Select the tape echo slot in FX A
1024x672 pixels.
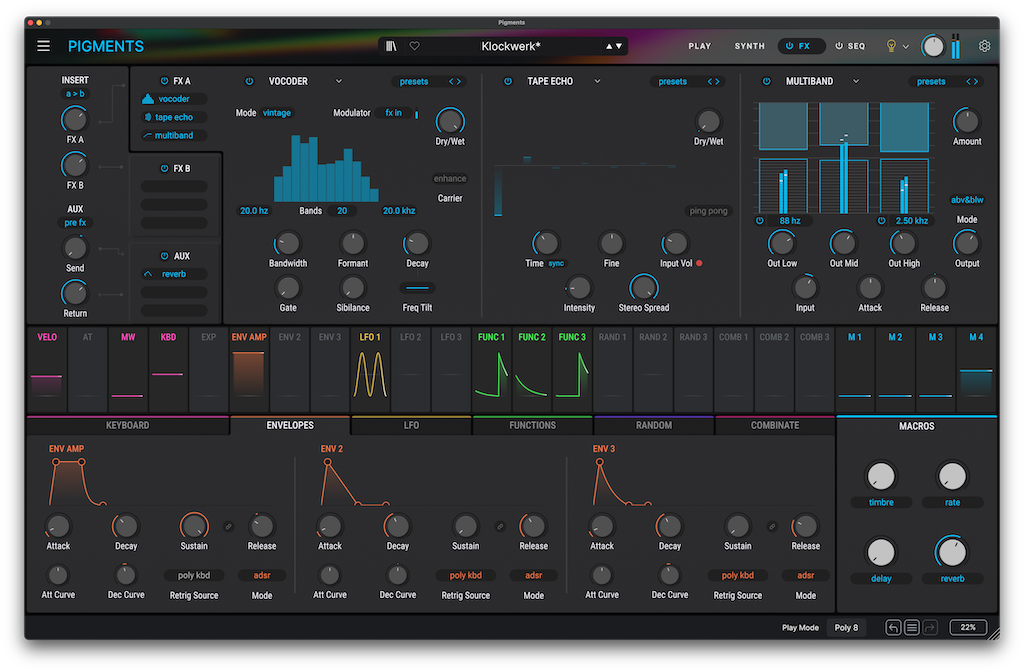pos(174,117)
